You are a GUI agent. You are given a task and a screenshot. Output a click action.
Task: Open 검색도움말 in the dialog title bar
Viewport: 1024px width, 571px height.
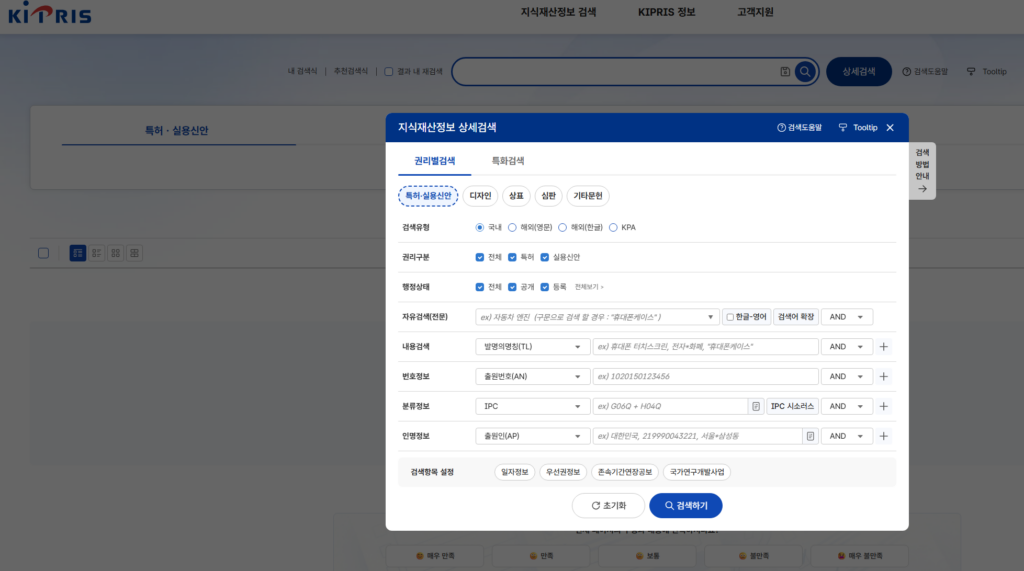[x=799, y=127]
